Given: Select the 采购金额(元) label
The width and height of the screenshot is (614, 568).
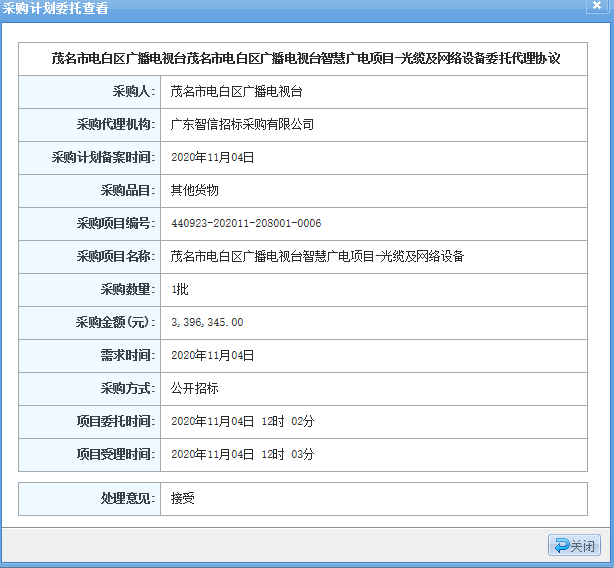Looking at the screenshot, I should [x=116, y=322].
